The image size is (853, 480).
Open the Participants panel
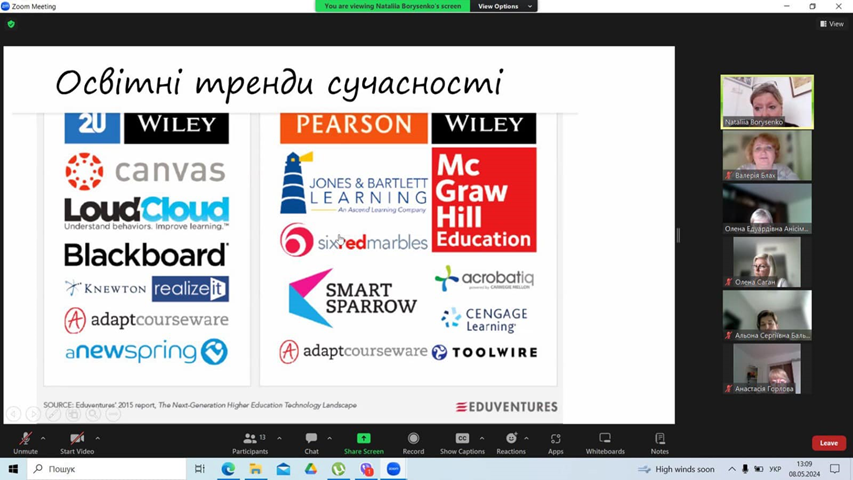tap(250, 443)
